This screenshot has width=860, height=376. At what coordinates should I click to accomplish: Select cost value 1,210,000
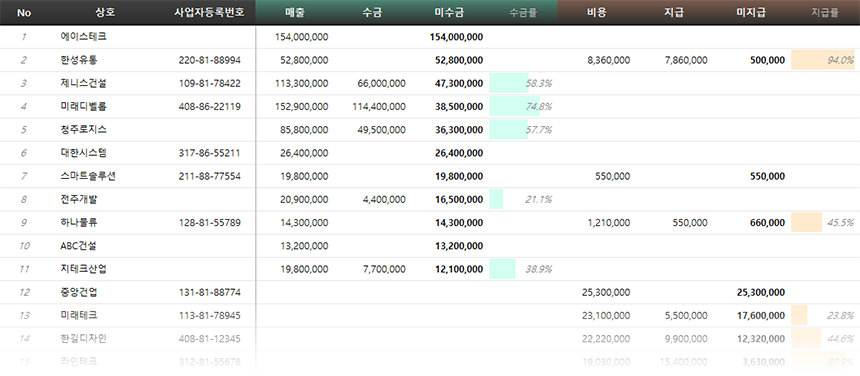pyautogui.click(x=609, y=223)
